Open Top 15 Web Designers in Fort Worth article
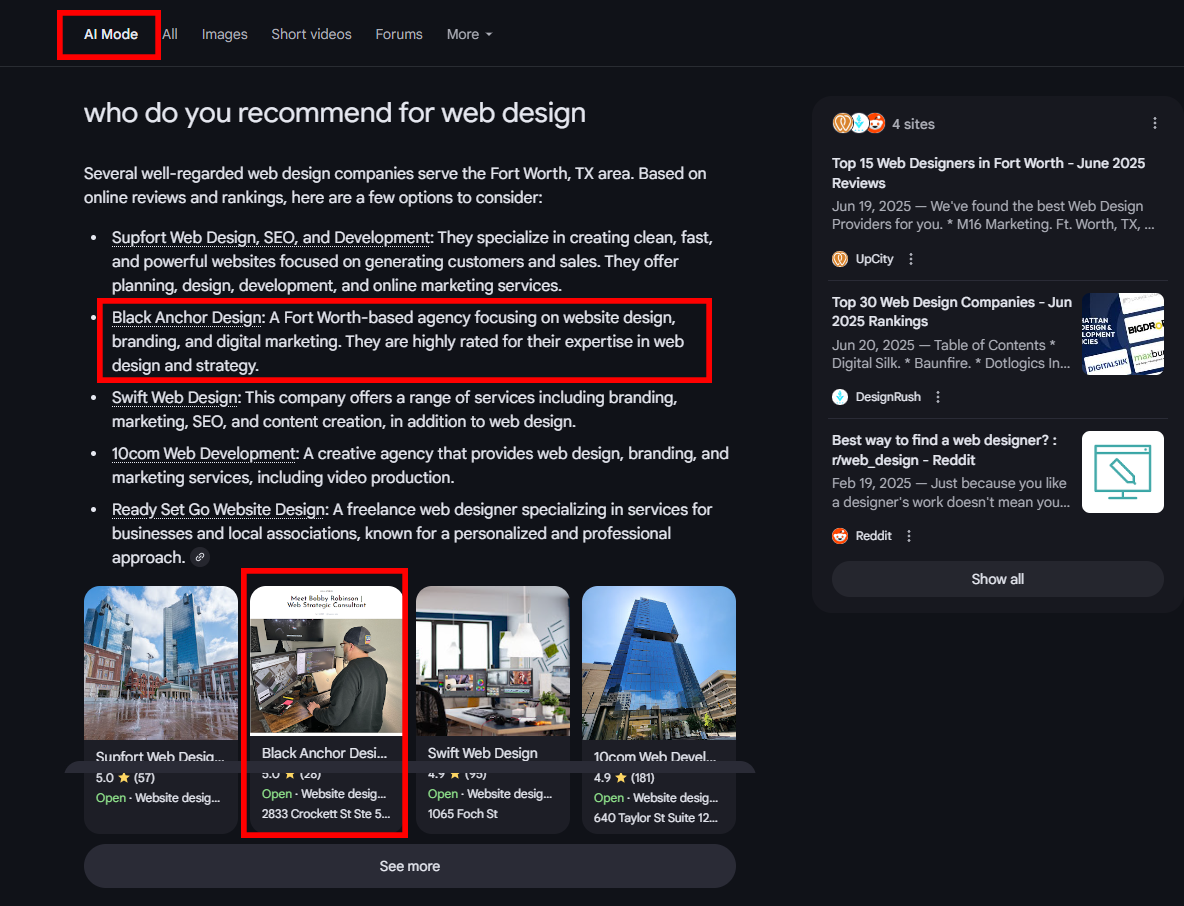 [988, 173]
